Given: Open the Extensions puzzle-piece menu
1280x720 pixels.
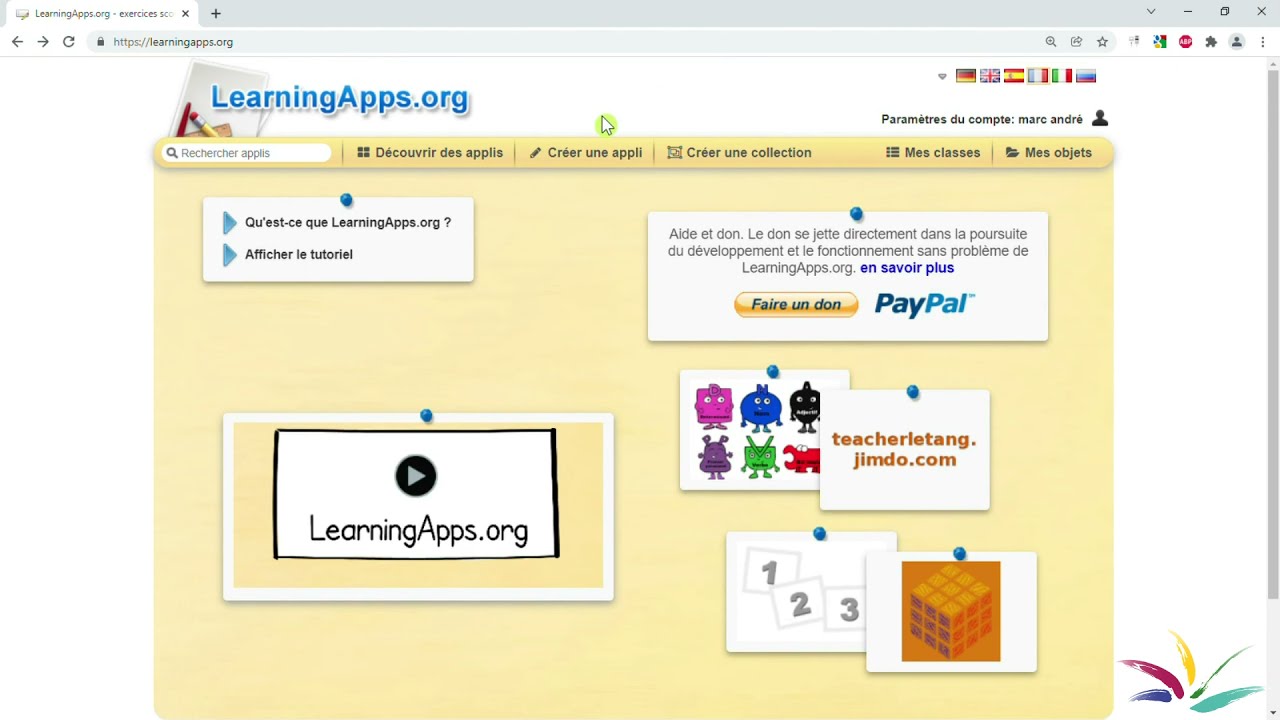Looking at the screenshot, I should (1211, 42).
